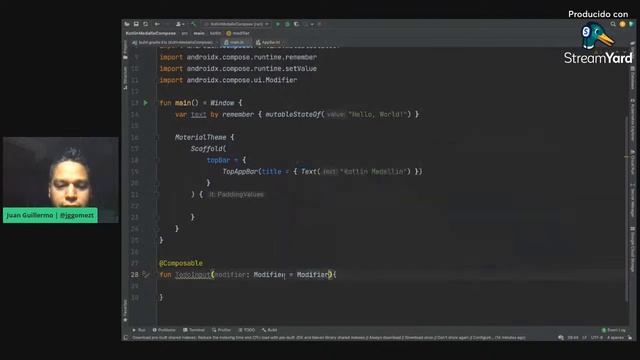The width and height of the screenshot is (640, 360).
Task: Click the it: PaddingValues inlay hint
Action: point(236,195)
